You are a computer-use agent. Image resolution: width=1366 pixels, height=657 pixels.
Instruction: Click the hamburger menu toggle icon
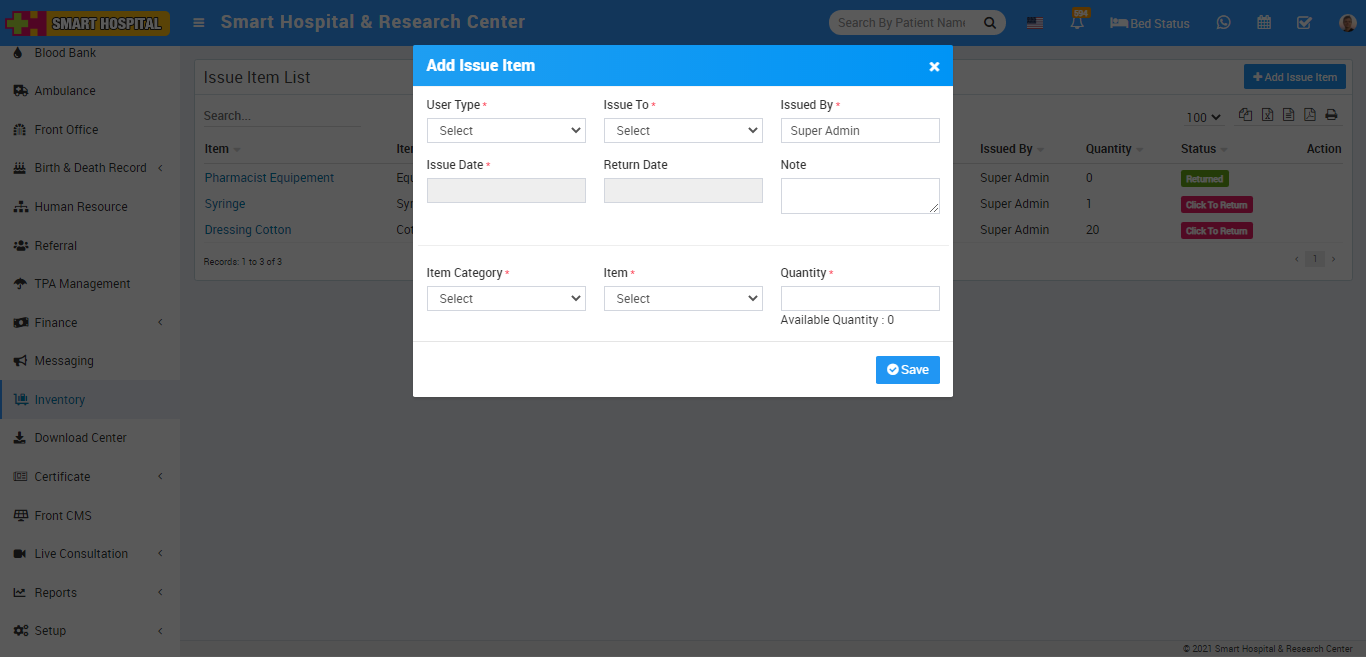coord(199,22)
